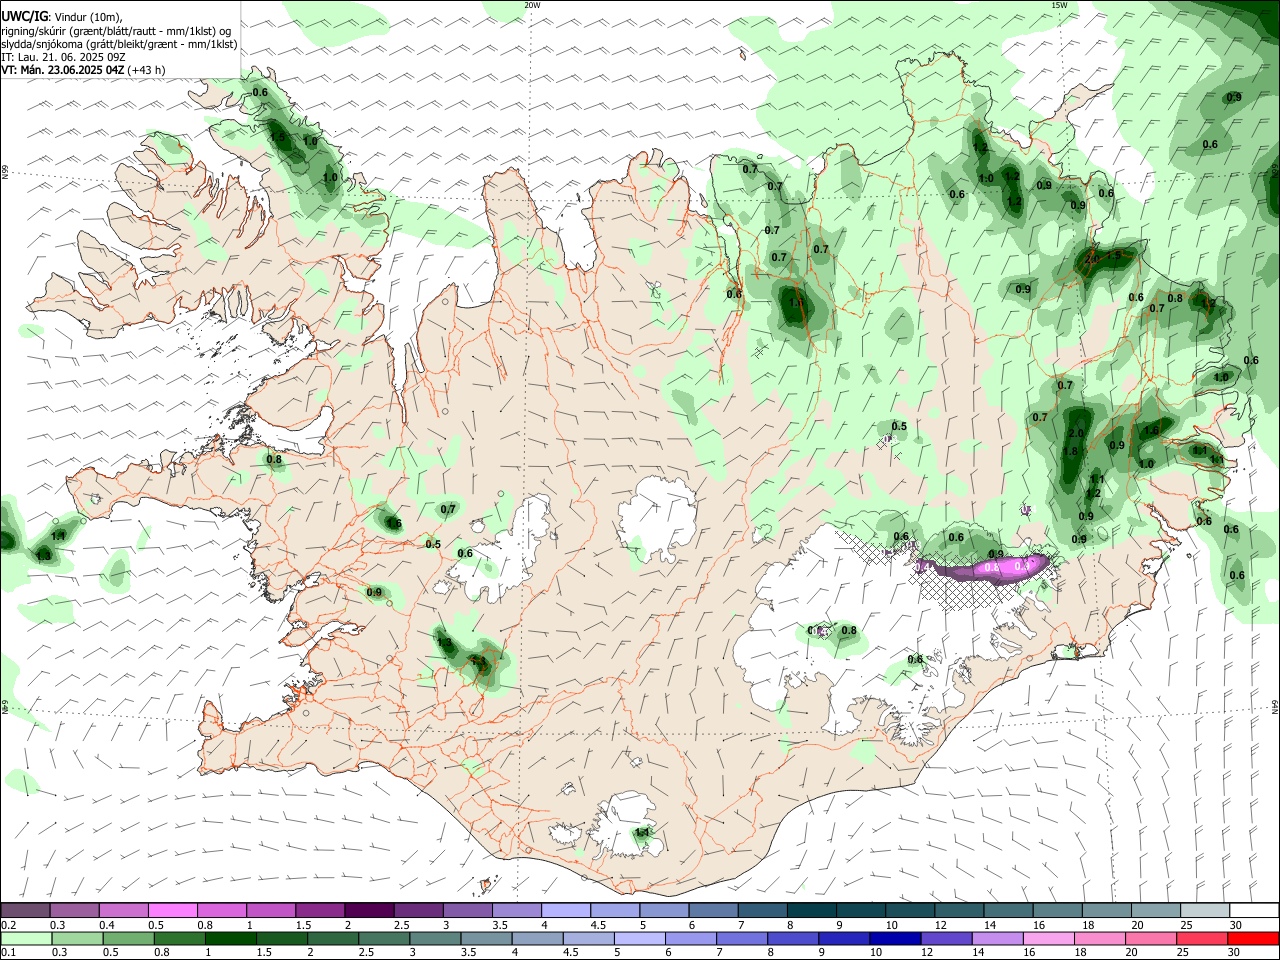
Task: Pick top-row legend swatch between 6 and 7
Action: point(713,911)
